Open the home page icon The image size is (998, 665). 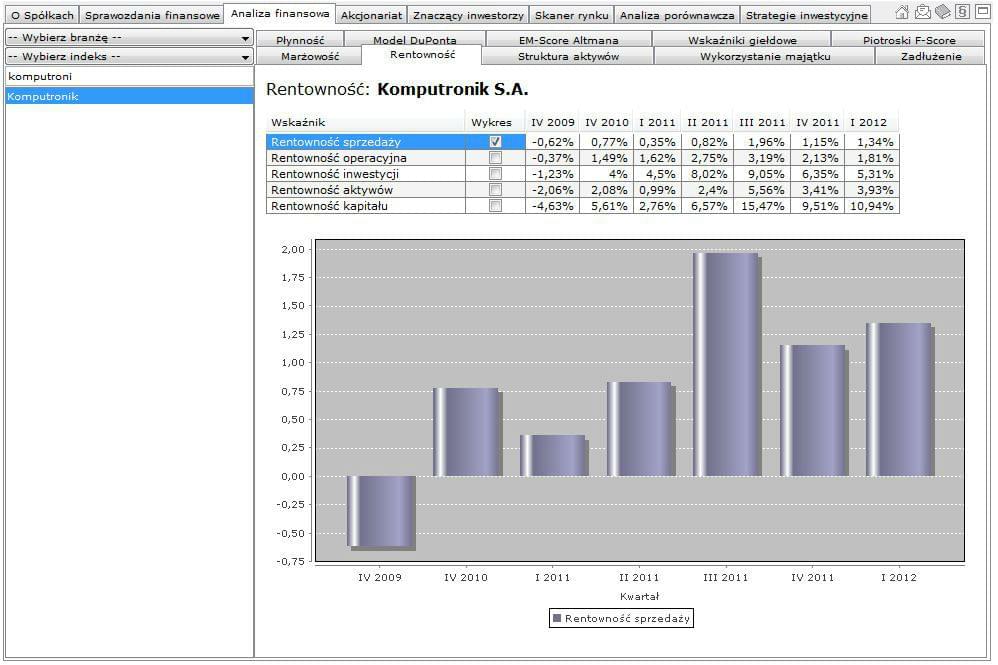(902, 11)
